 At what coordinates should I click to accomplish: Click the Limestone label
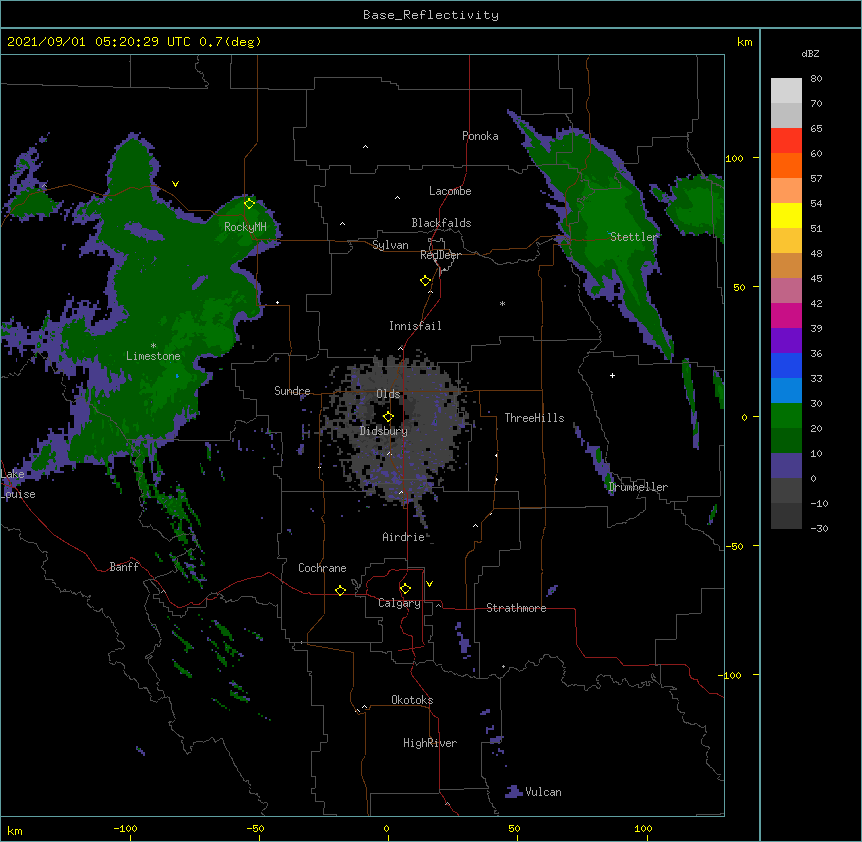coord(153,356)
